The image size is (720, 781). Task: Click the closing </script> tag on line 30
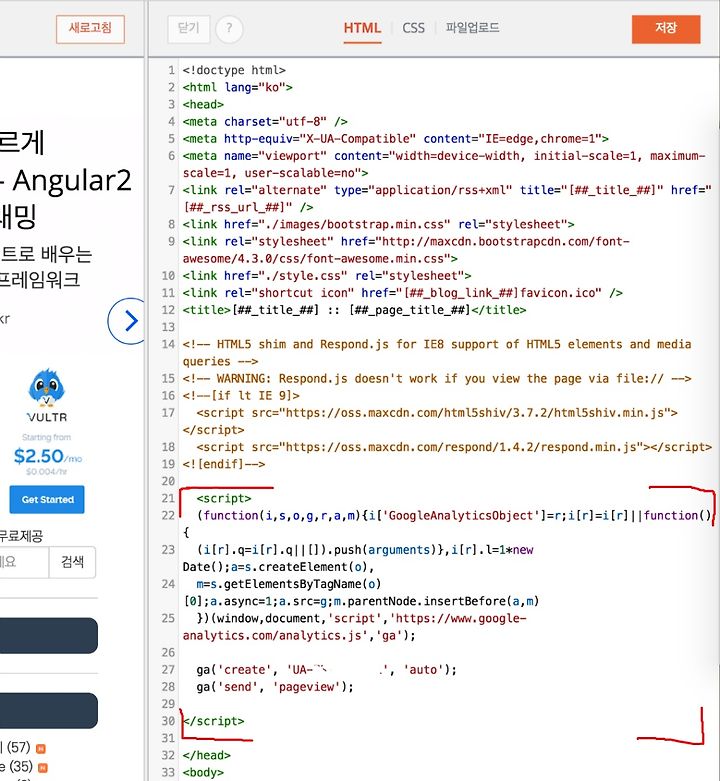pos(214,721)
